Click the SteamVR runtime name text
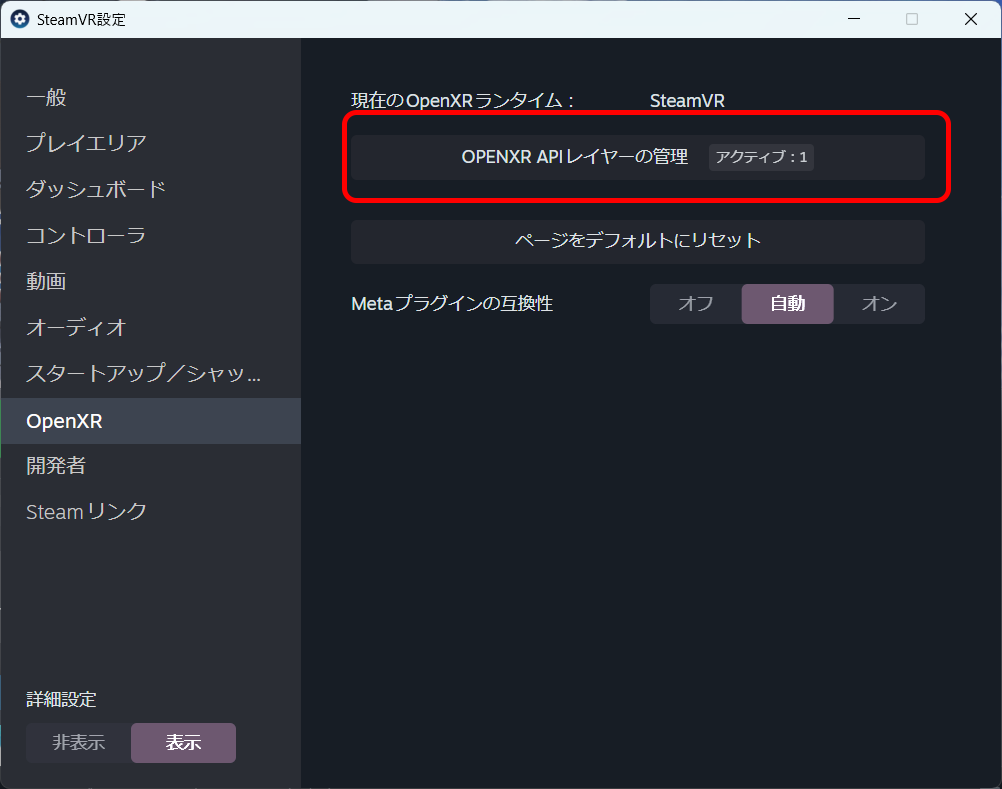This screenshot has height=789, width=1002. [687, 101]
